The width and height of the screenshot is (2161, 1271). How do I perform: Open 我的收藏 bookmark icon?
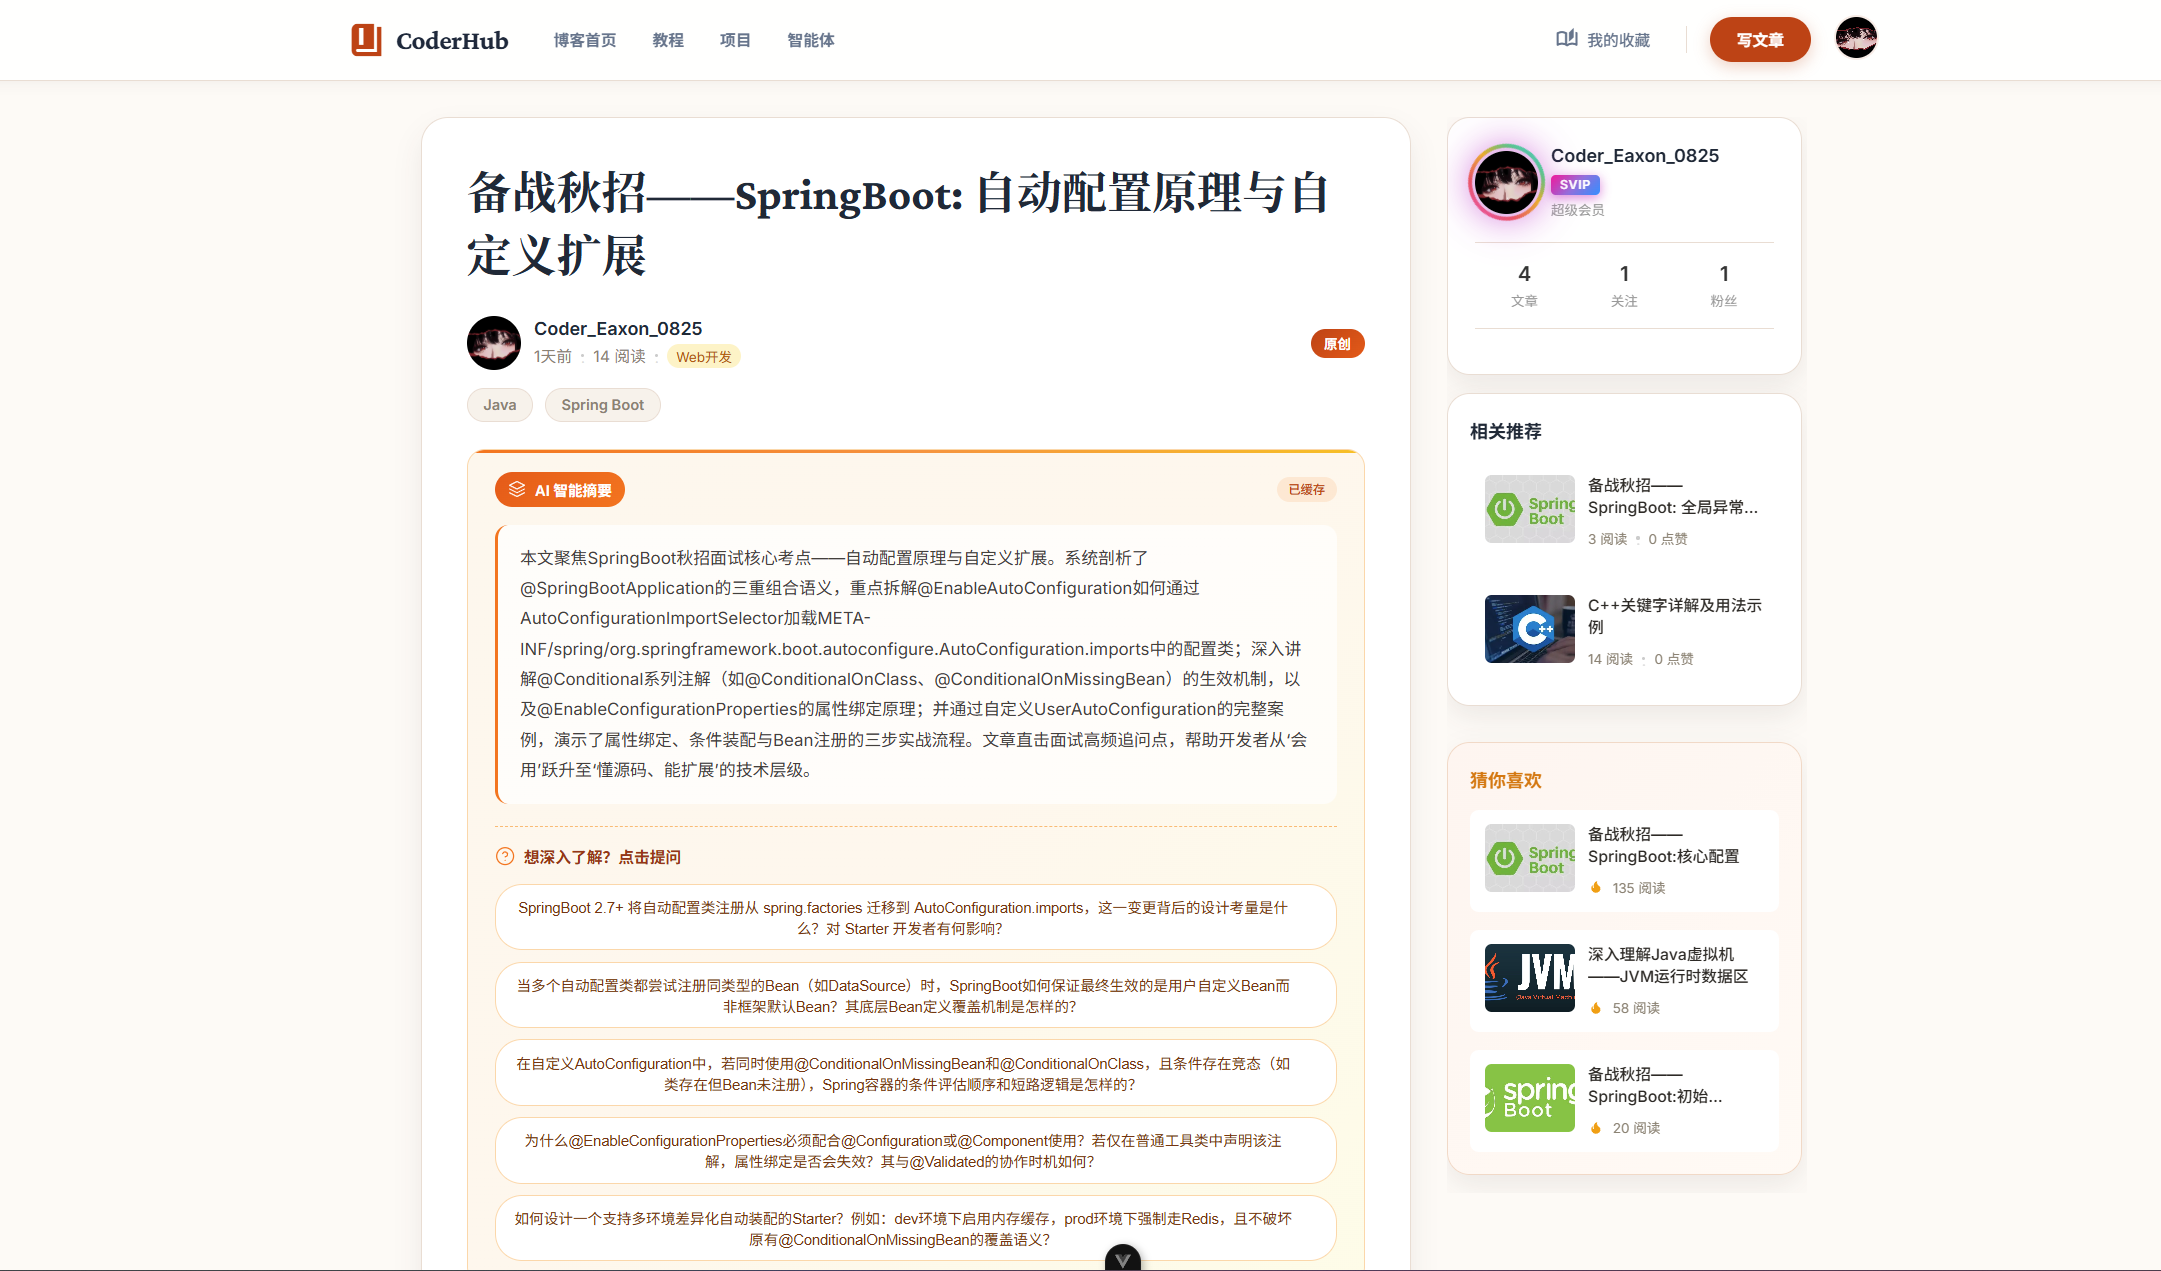point(1566,39)
